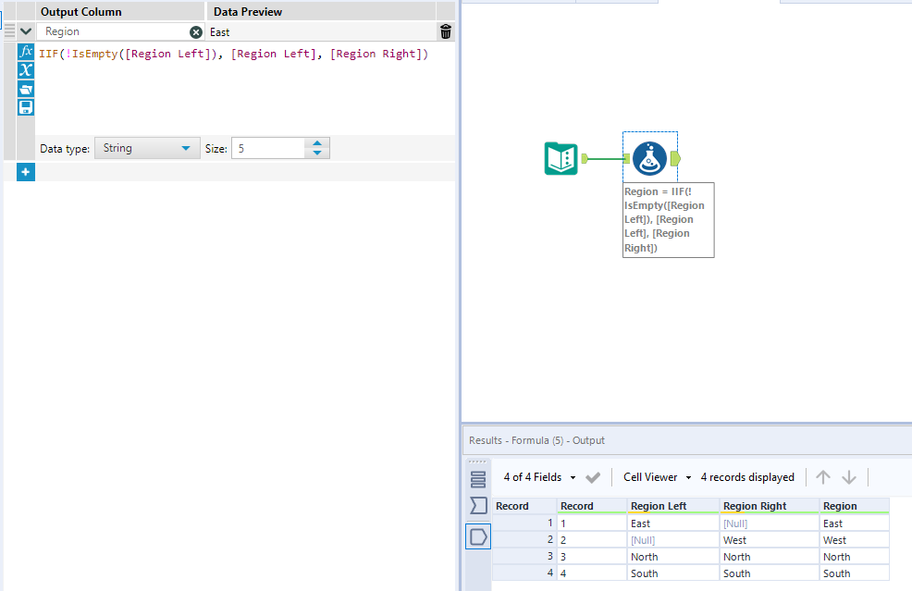Select South cell in Region column
The image size is (912, 591).
[854, 574]
